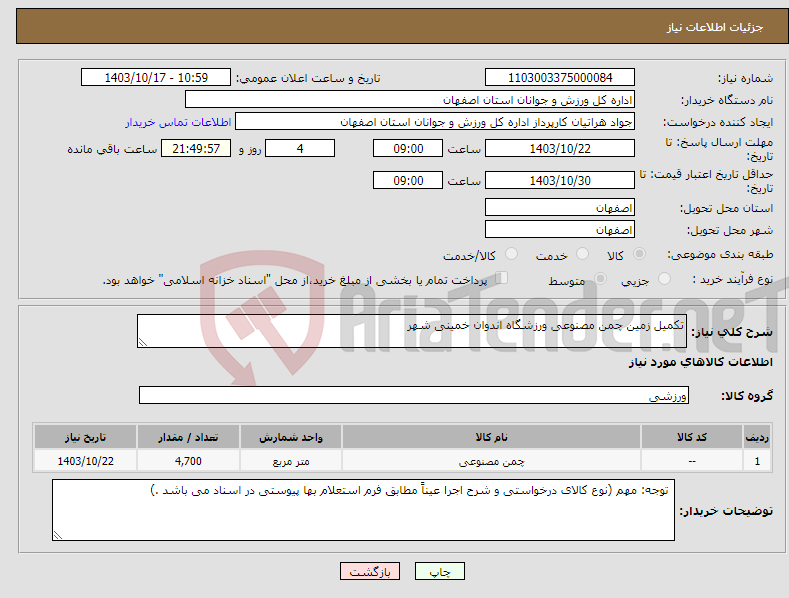Viewport: 789px width, 598px height.
Task: Click the بازگشت (back) button
Action: pos(370,571)
